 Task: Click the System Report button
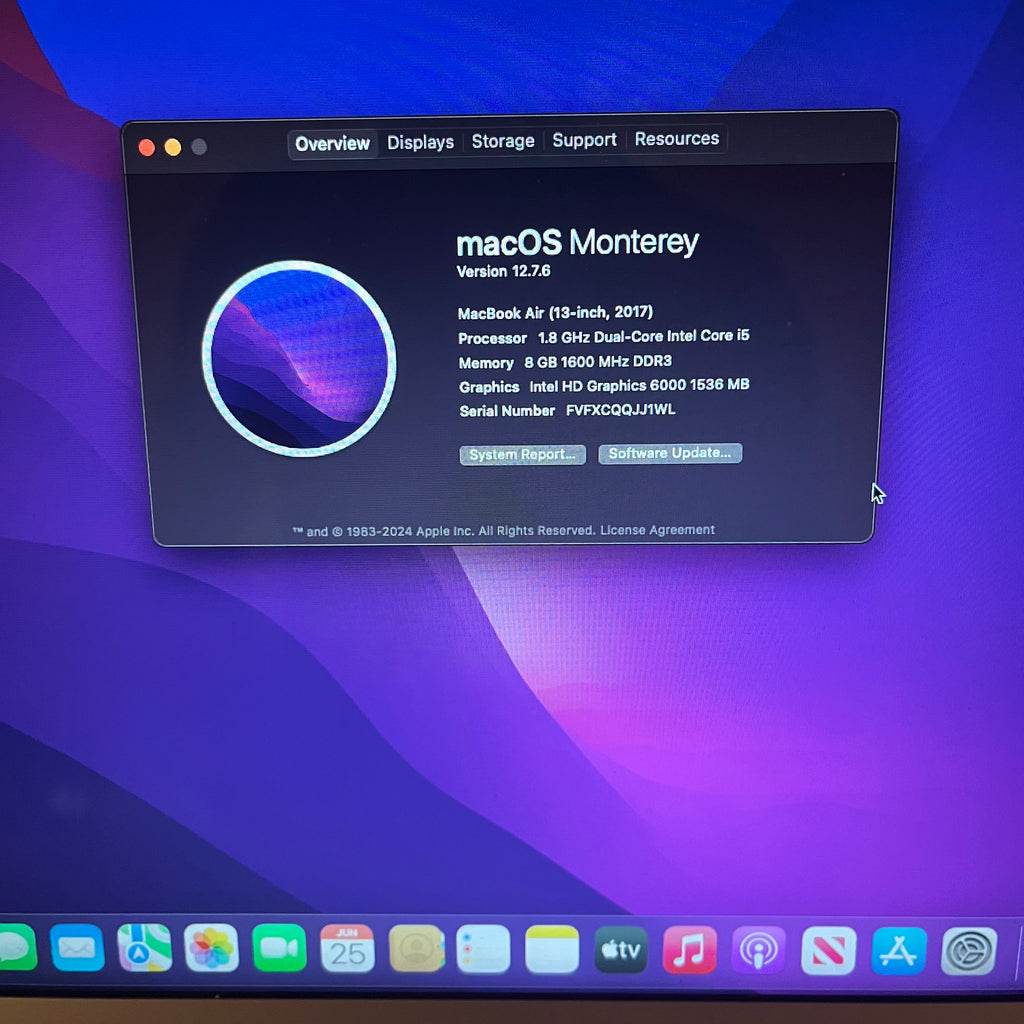coord(522,455)
